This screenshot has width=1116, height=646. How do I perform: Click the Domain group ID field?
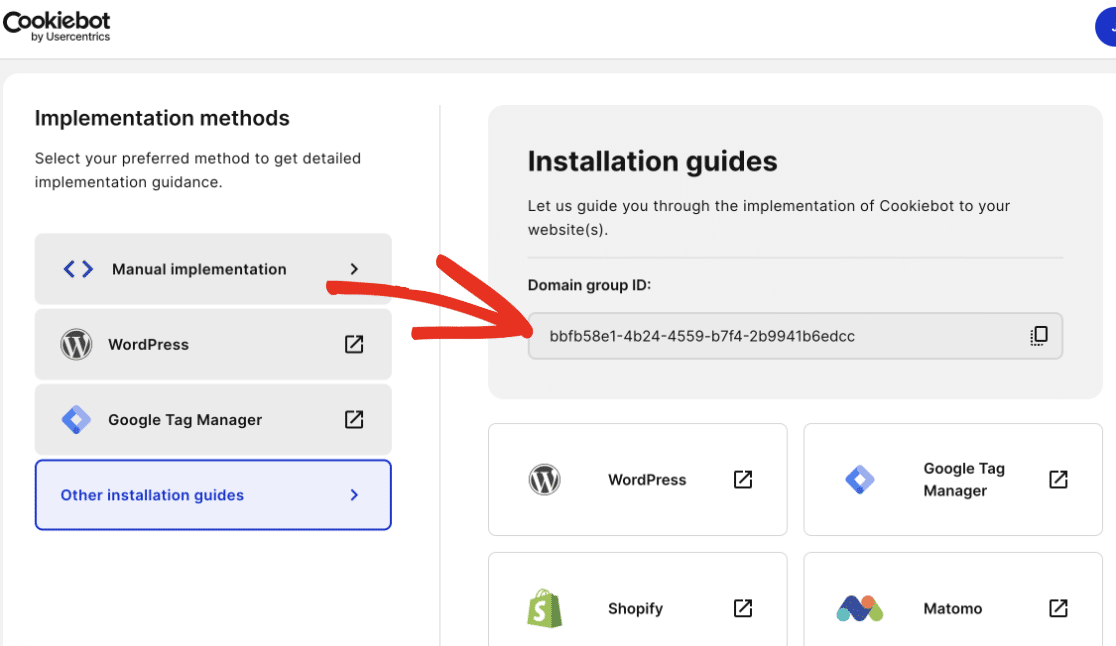point(795,336)
